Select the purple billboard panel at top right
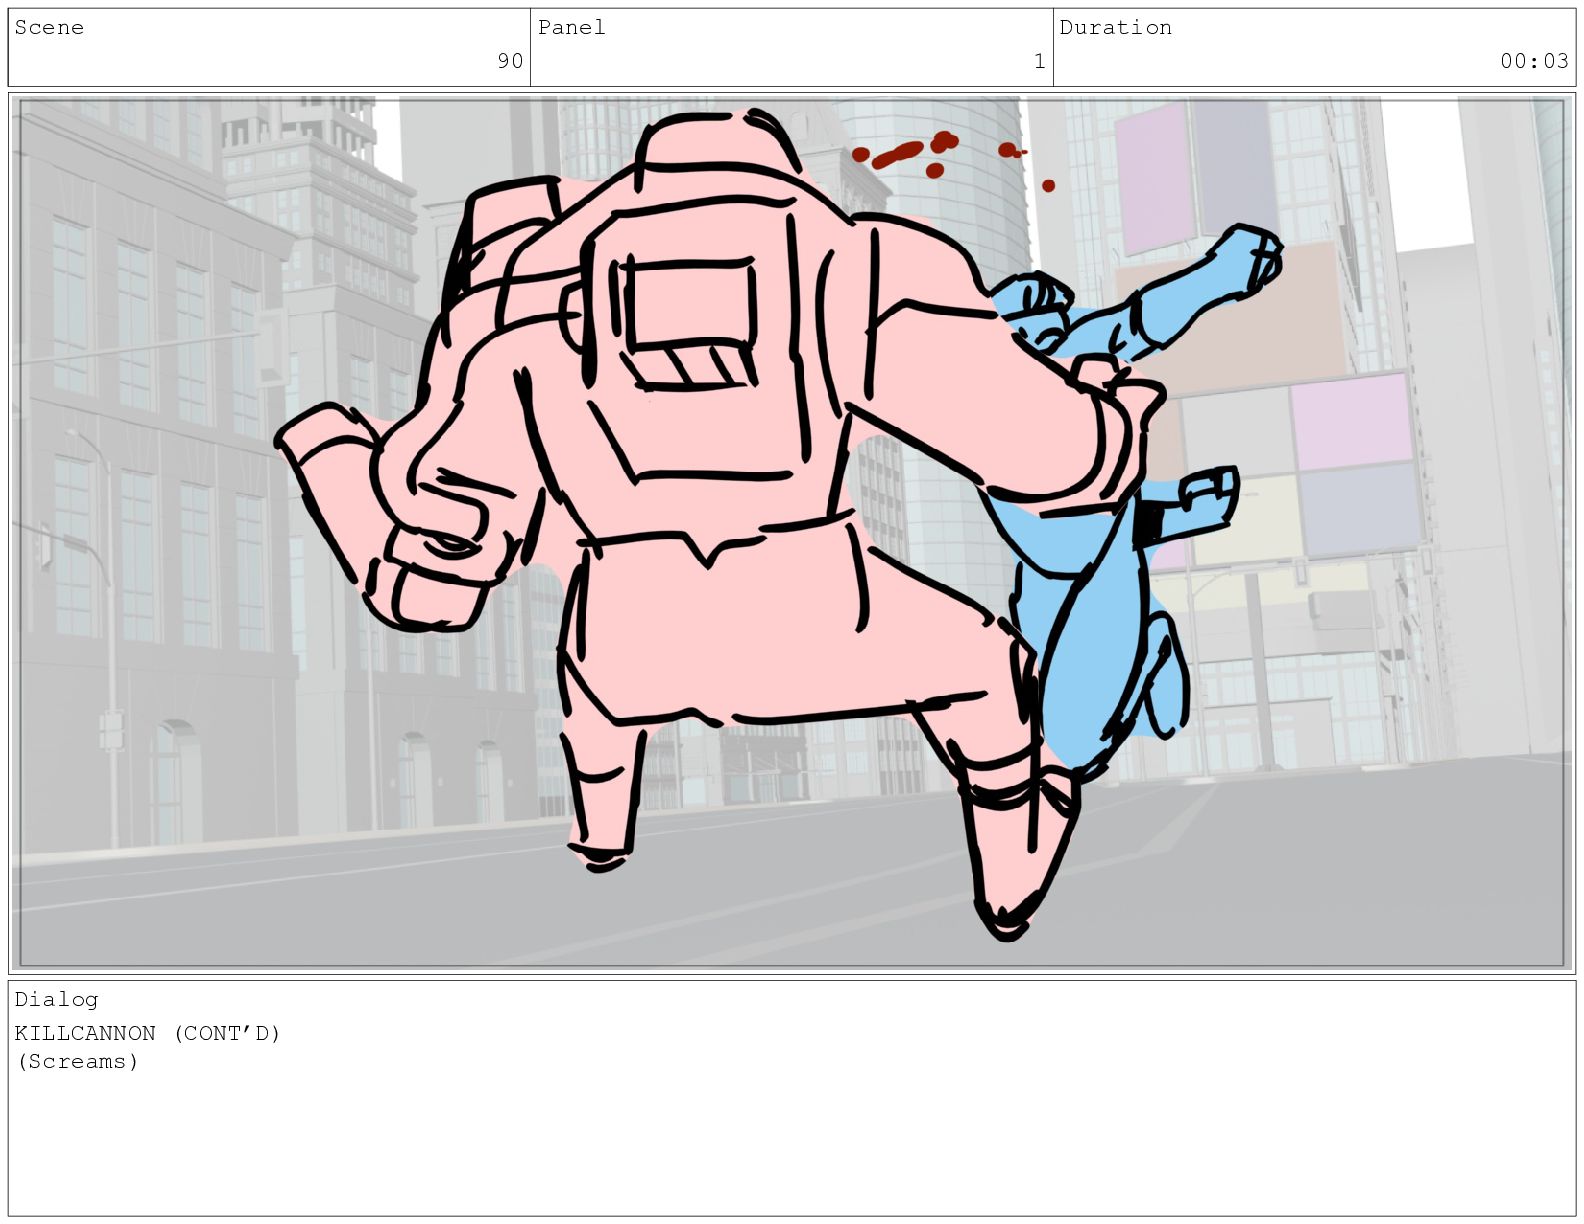The height and width of the screenshot is (1224, 1584). click(1155, 175)
